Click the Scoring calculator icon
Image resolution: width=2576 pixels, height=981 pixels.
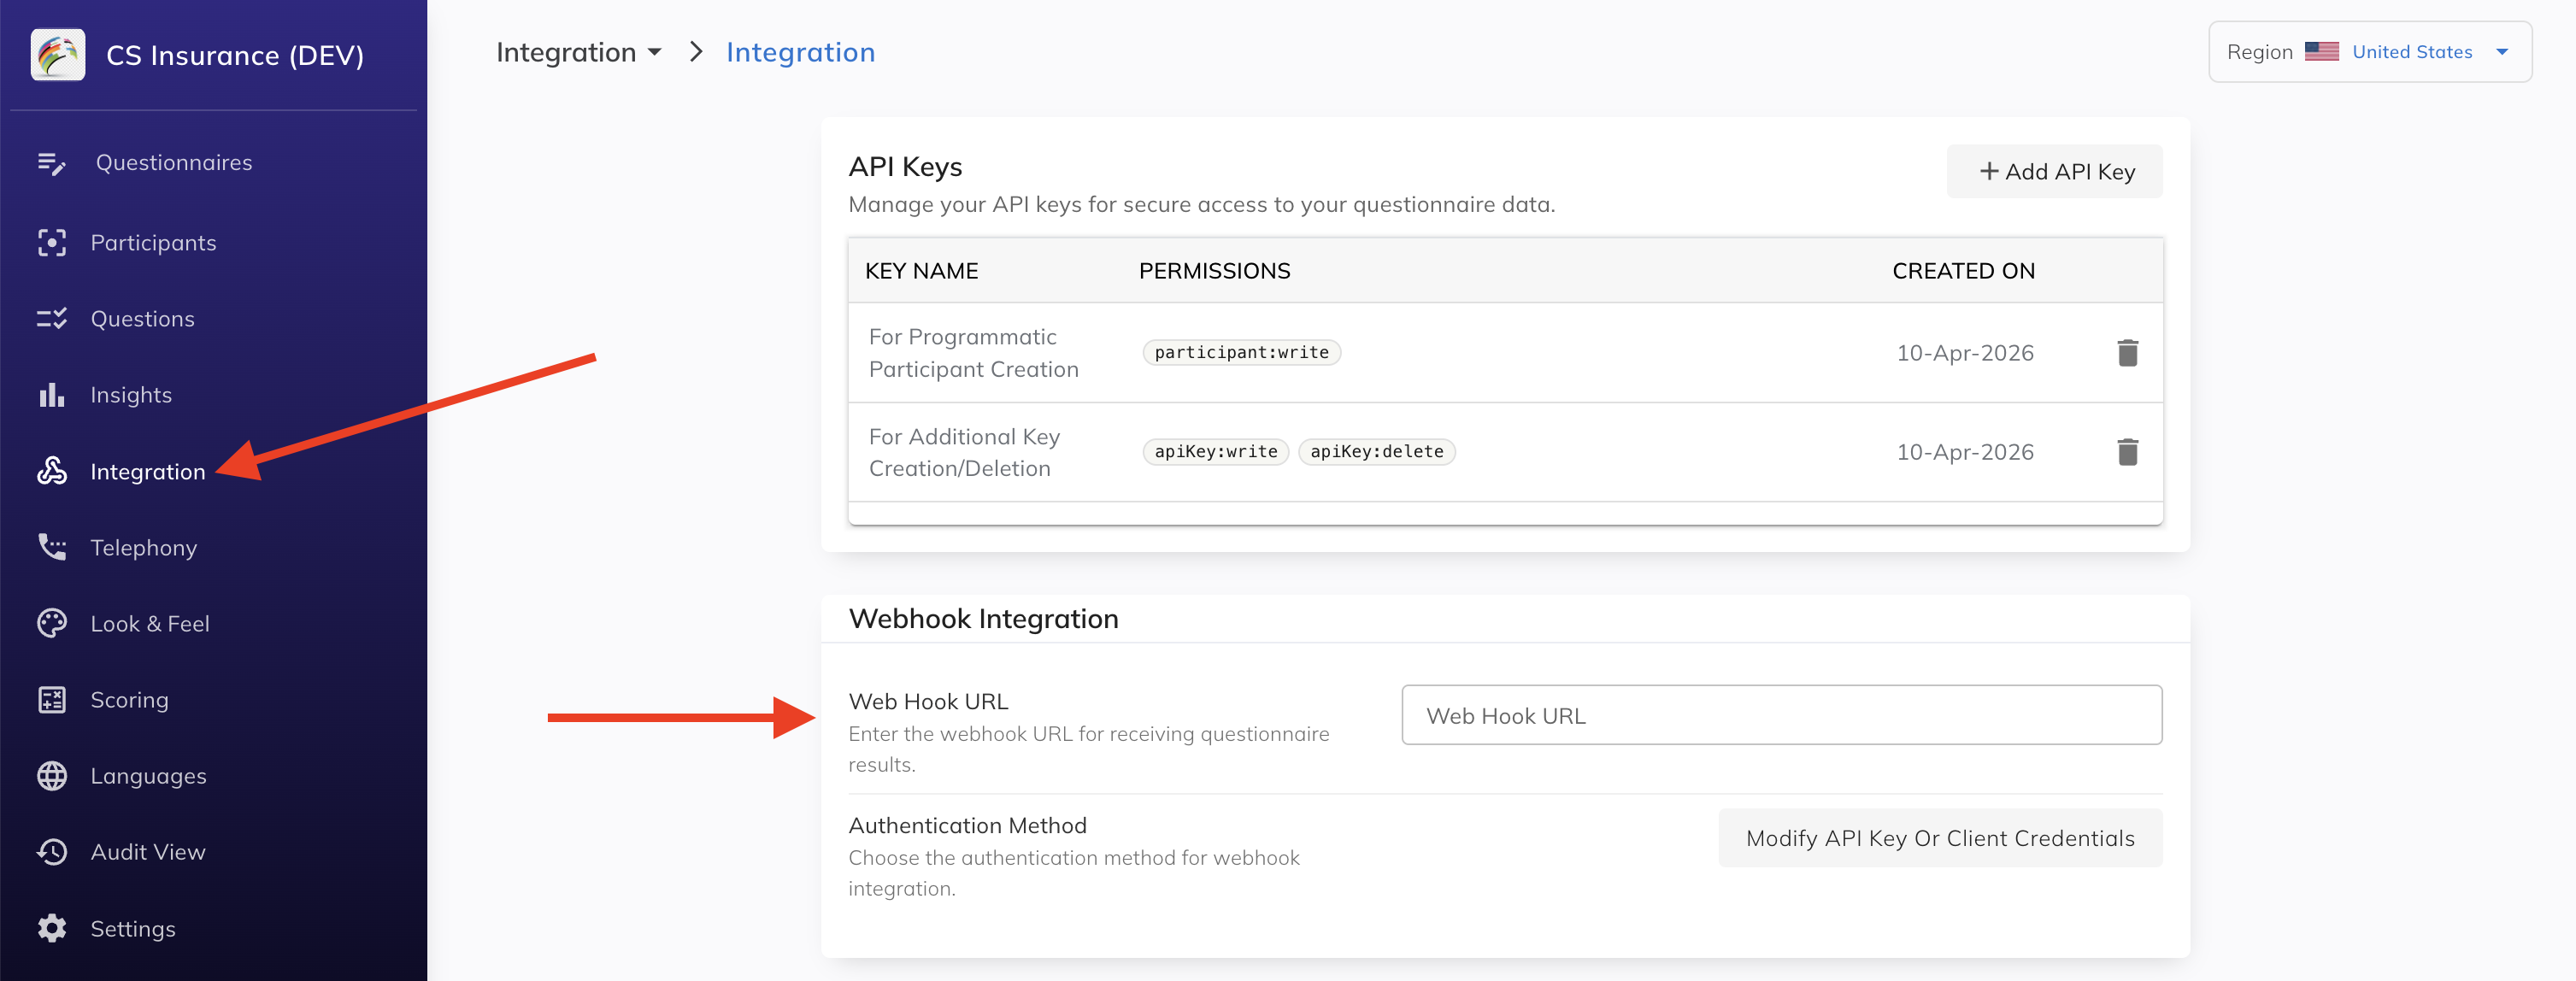click(51, 700)
